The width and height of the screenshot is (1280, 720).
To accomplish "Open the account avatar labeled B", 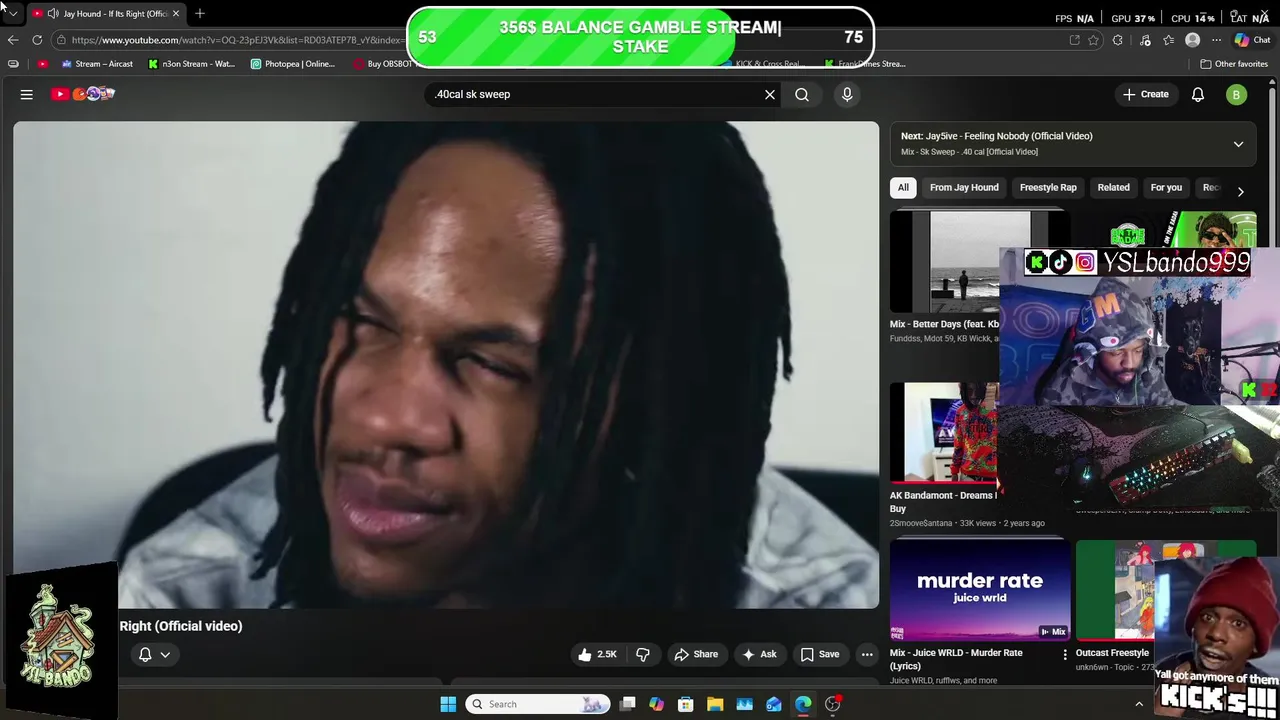I will click(1237, 94).
